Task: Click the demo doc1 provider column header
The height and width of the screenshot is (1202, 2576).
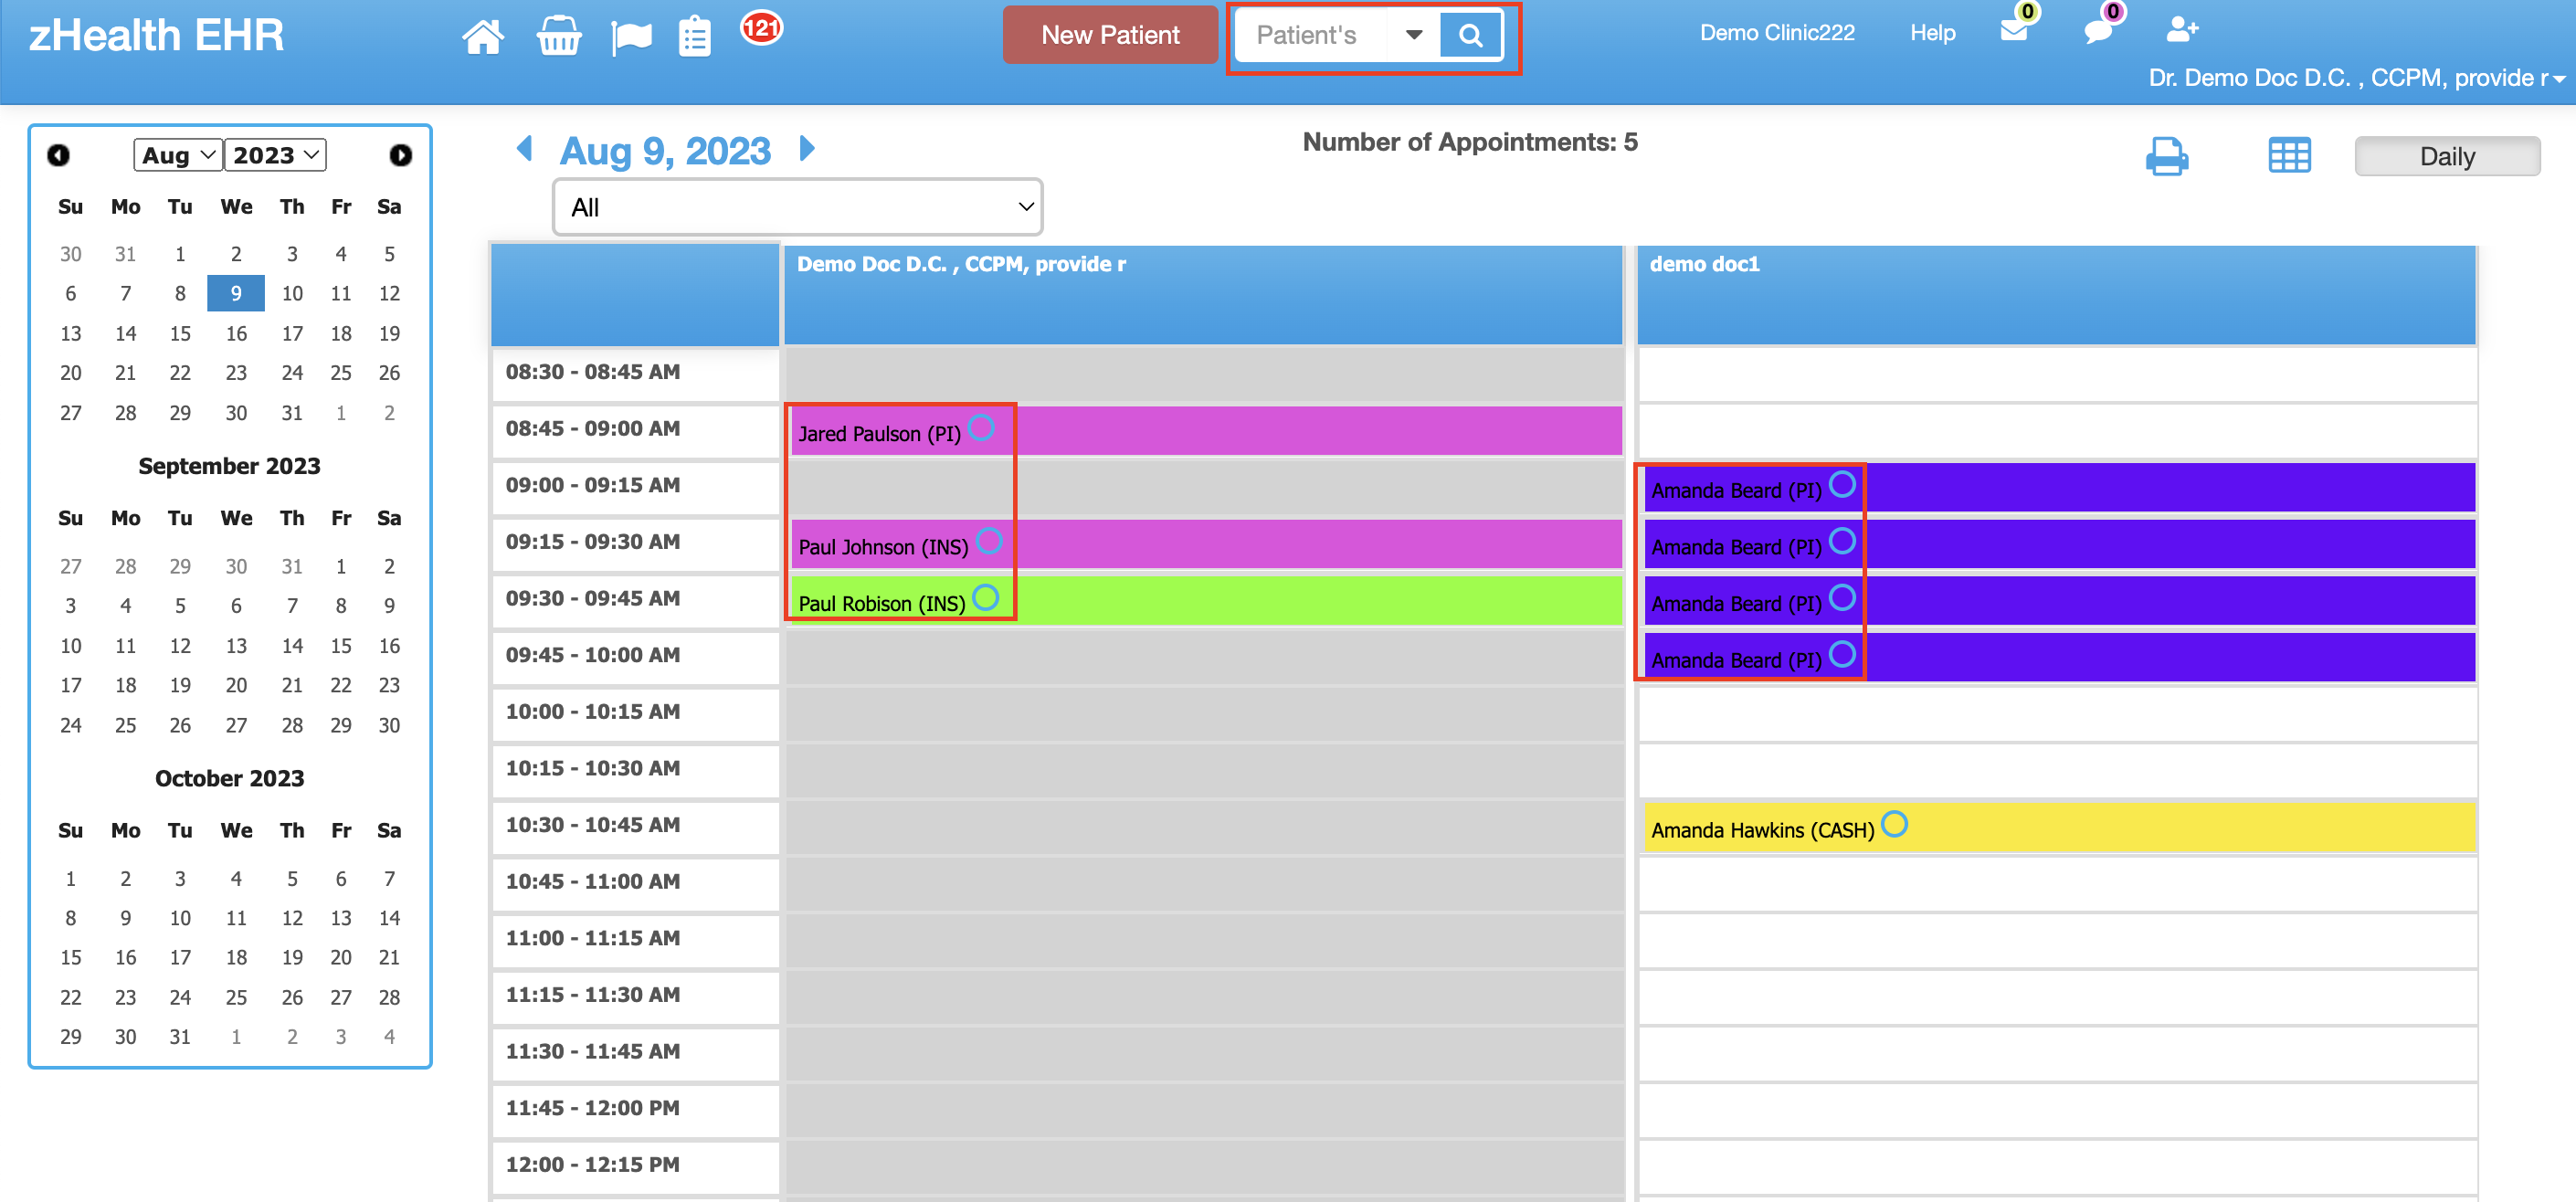Action: click(x=2056, y=295)
